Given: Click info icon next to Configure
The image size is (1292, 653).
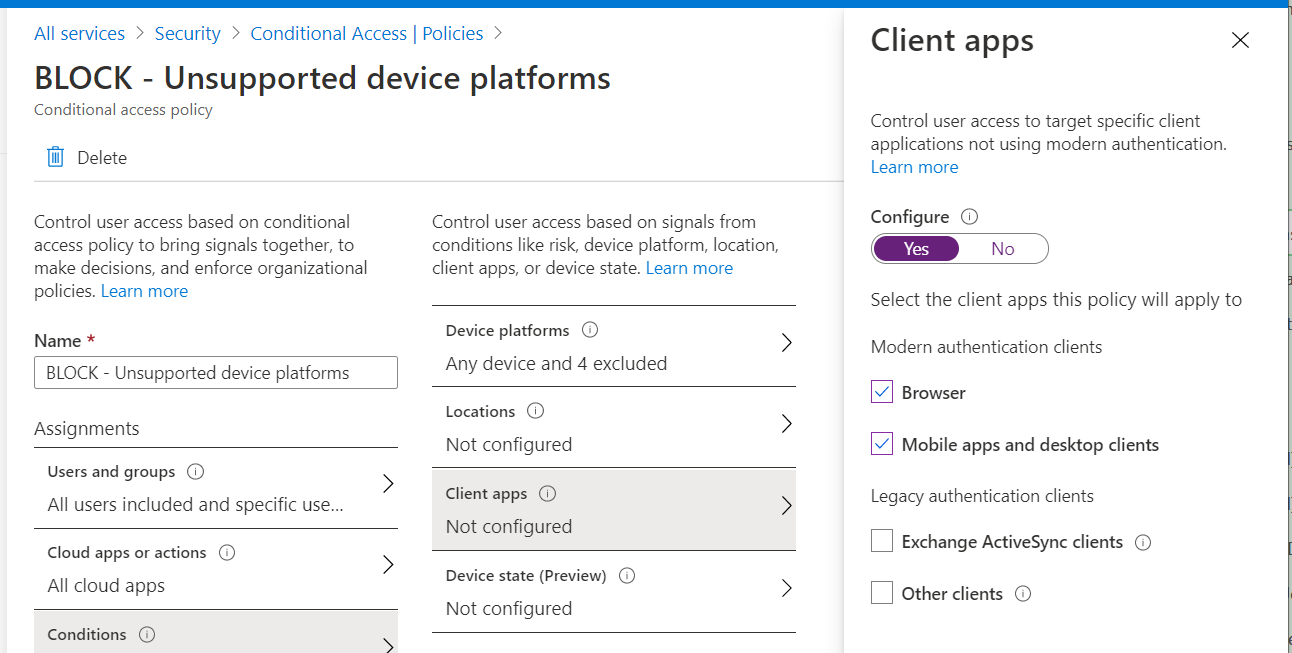Looking at the screenshot, I should (x=969, y=217).
